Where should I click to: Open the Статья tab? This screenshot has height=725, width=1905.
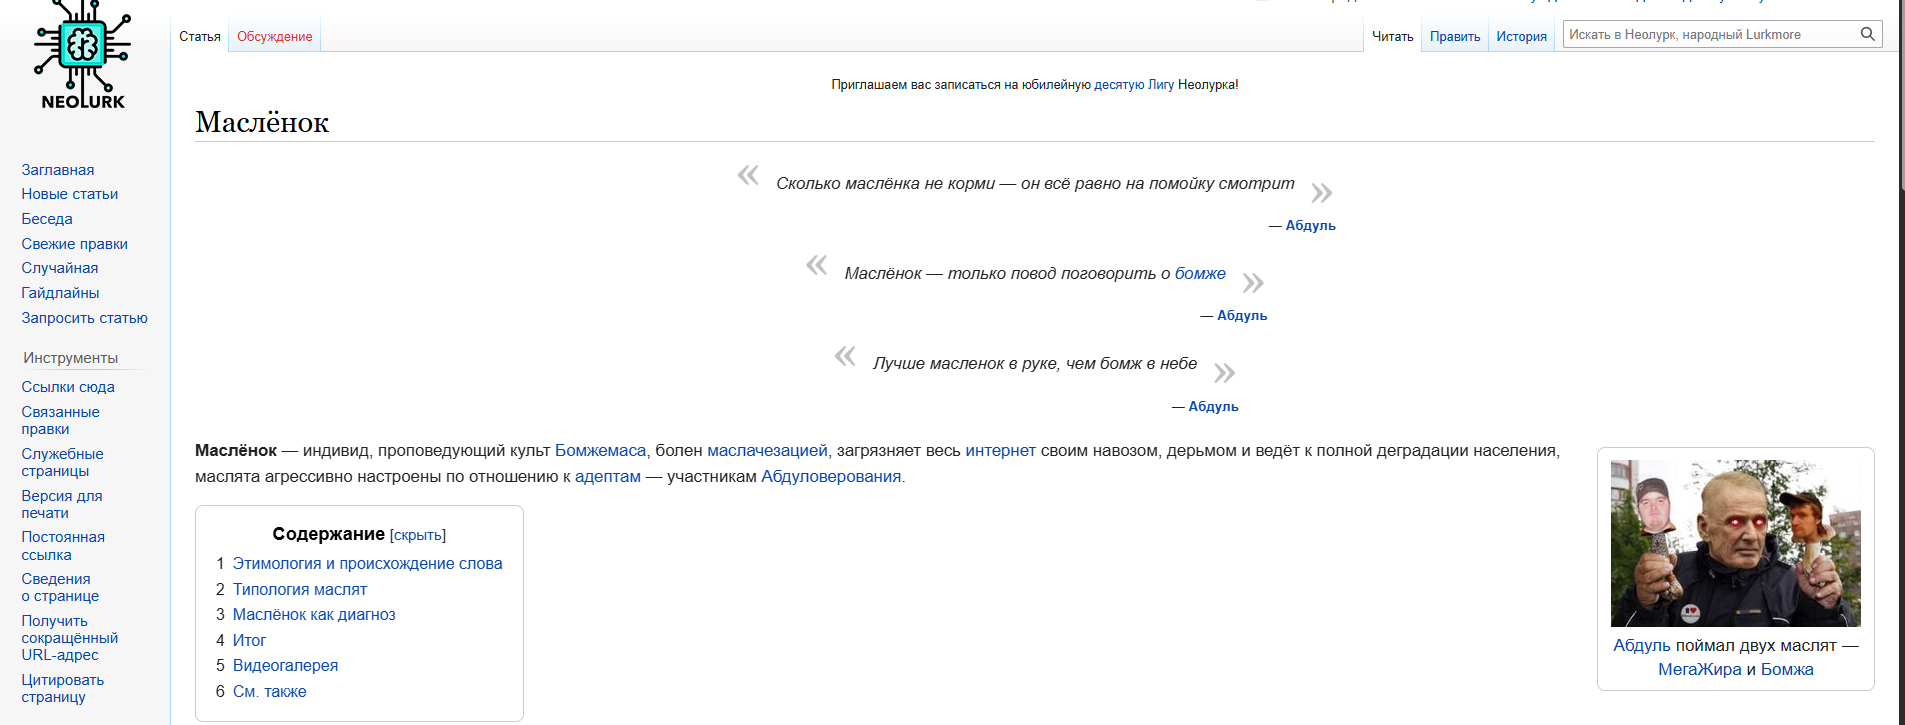(200, 36)
